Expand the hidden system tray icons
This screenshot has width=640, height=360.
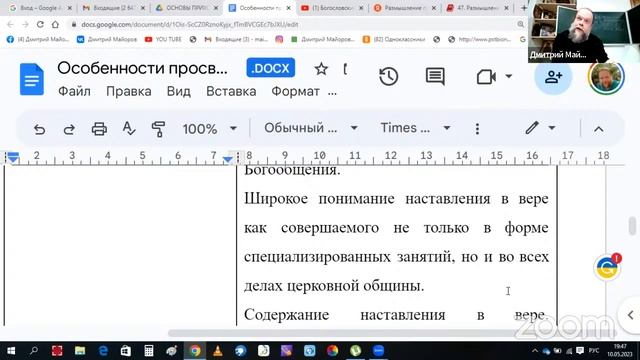point(535,351)
